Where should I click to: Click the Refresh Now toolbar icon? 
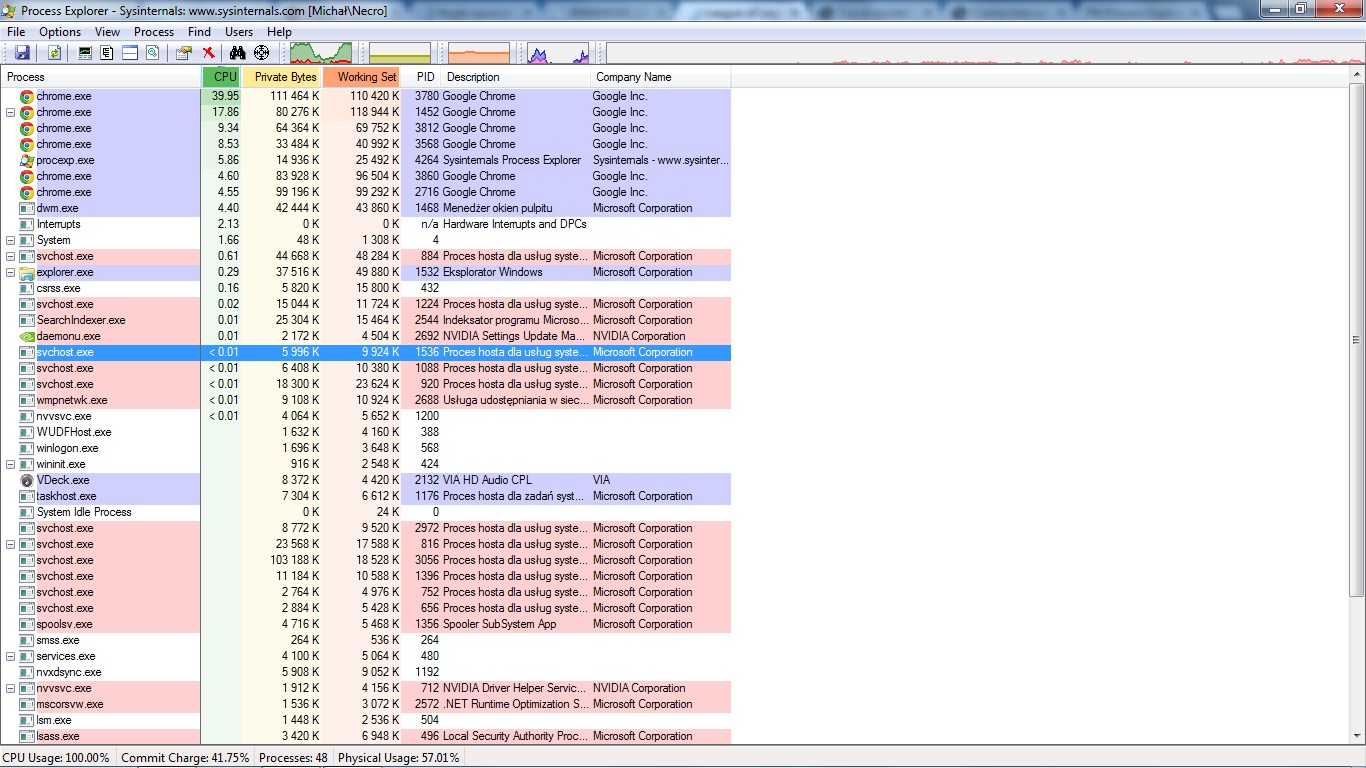[x=54, y=52]
